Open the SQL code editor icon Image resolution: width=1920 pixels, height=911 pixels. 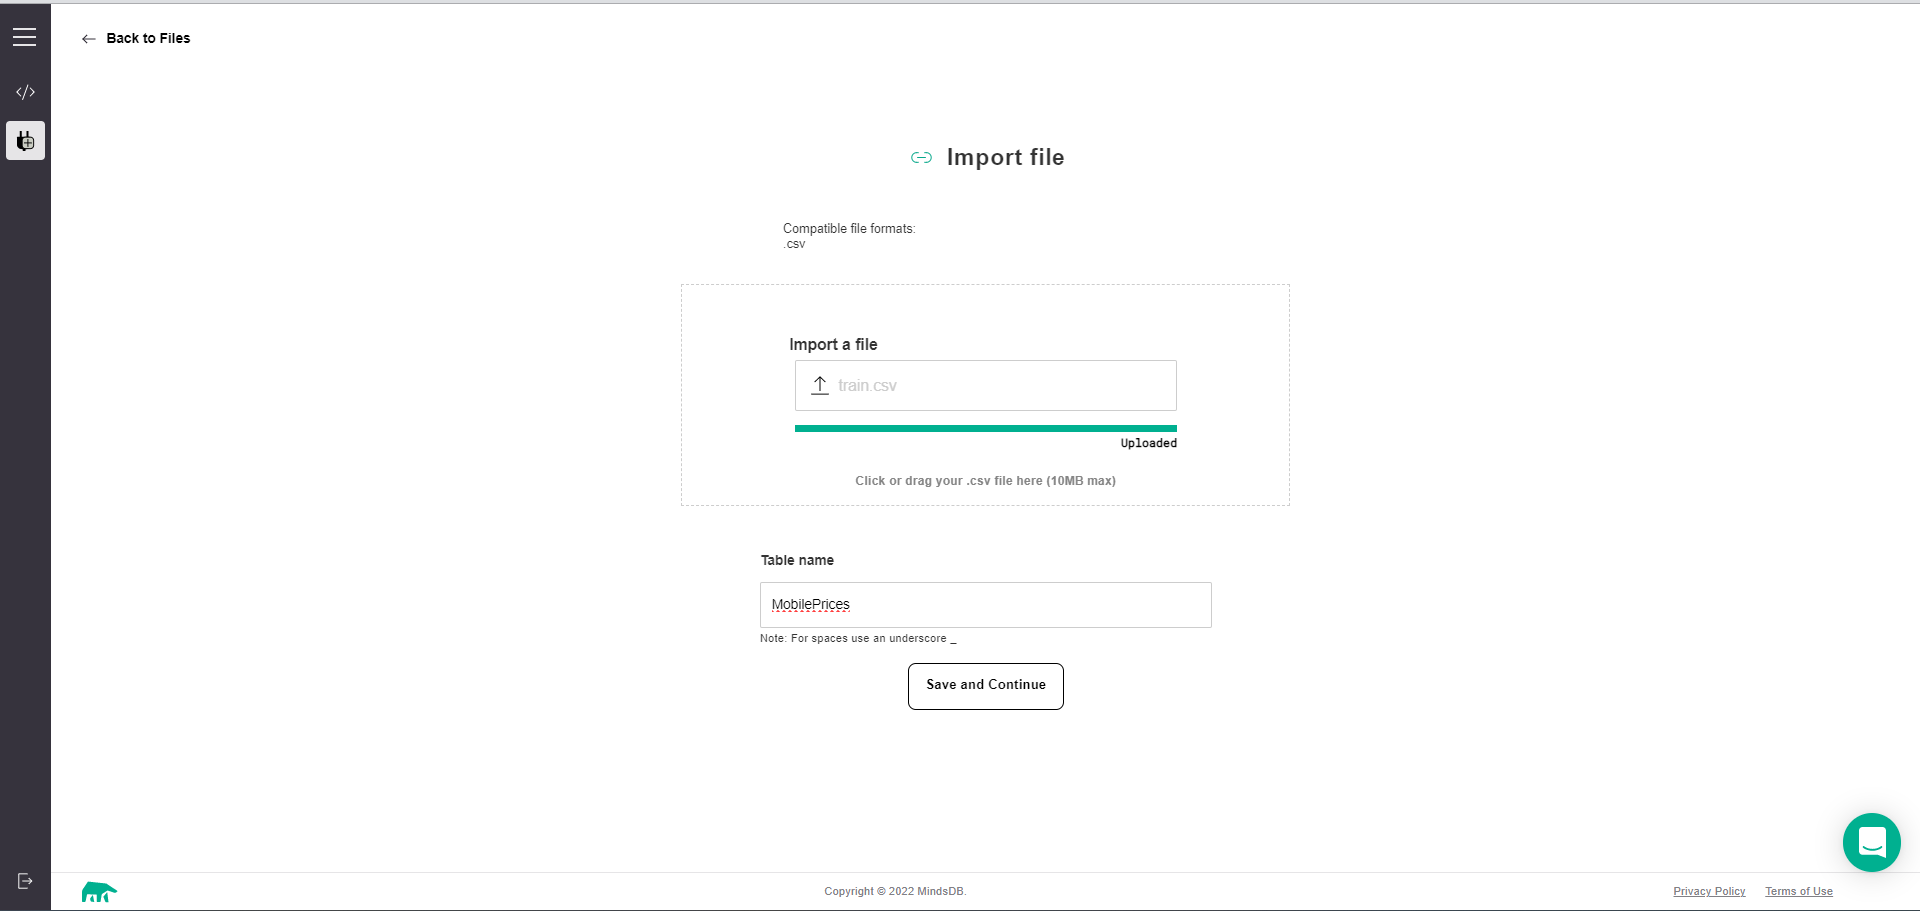click(x=25, y=92)
